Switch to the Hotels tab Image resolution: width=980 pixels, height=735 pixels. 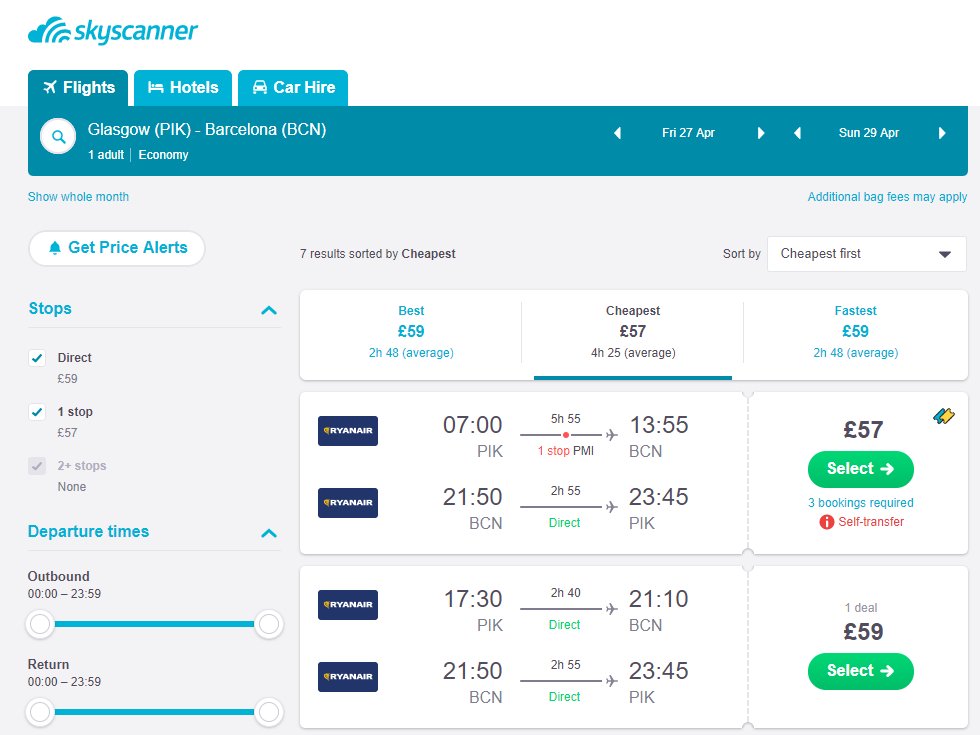click(x=183, y=87)
